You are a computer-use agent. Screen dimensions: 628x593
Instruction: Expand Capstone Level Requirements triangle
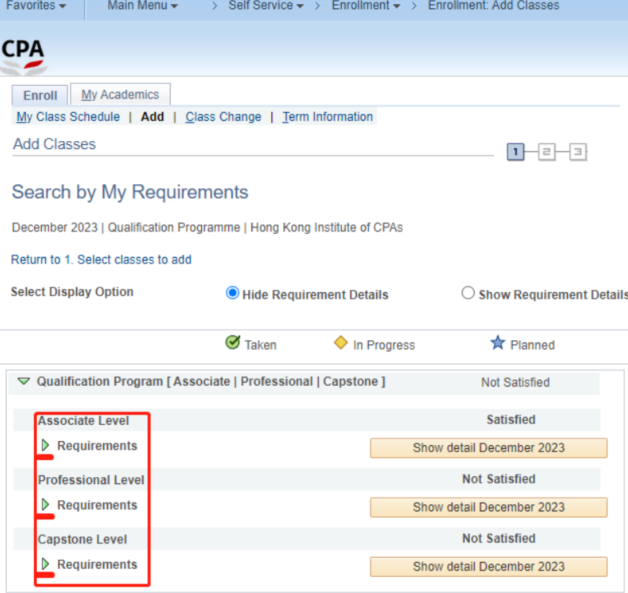(45, 564)
